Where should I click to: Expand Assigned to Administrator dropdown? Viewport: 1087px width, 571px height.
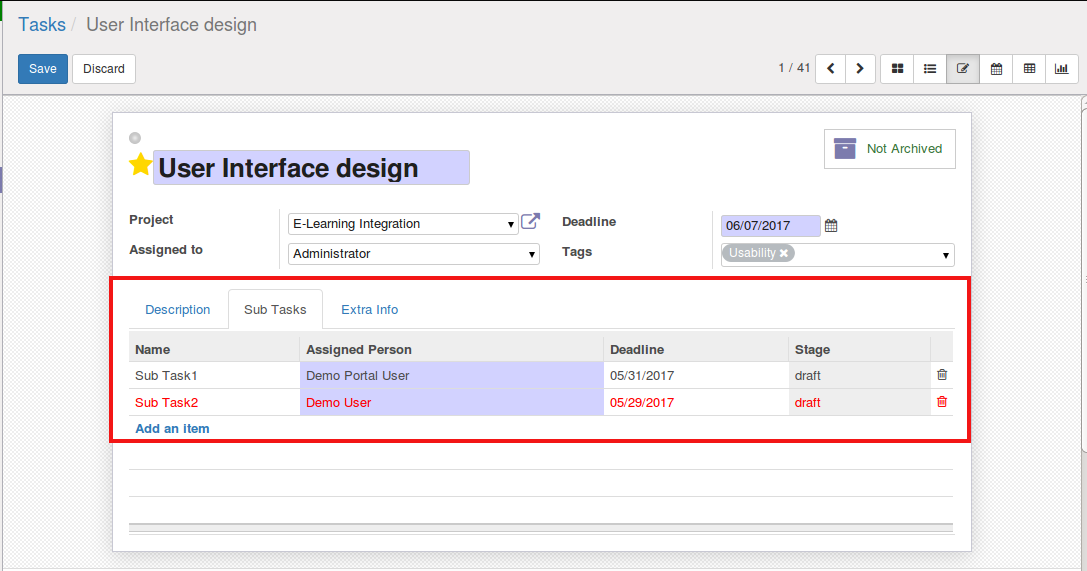(531, 255)
